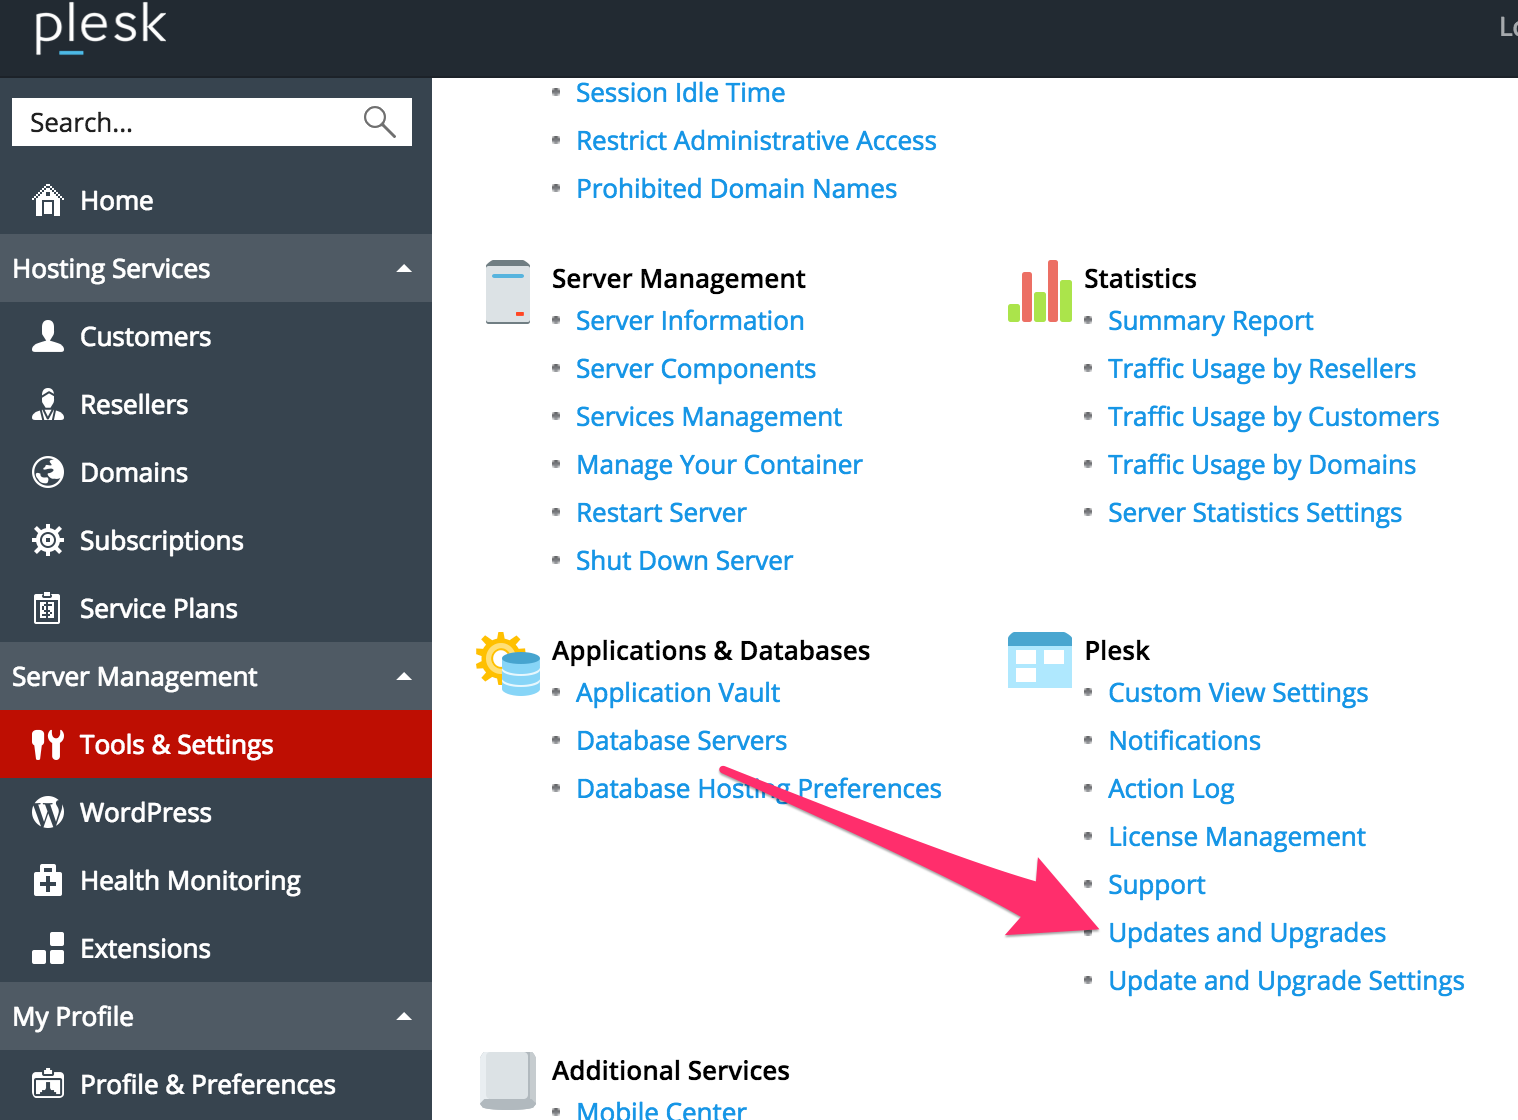
Task: Click the Subscriptions gear icon
Action: pos(47,540)
